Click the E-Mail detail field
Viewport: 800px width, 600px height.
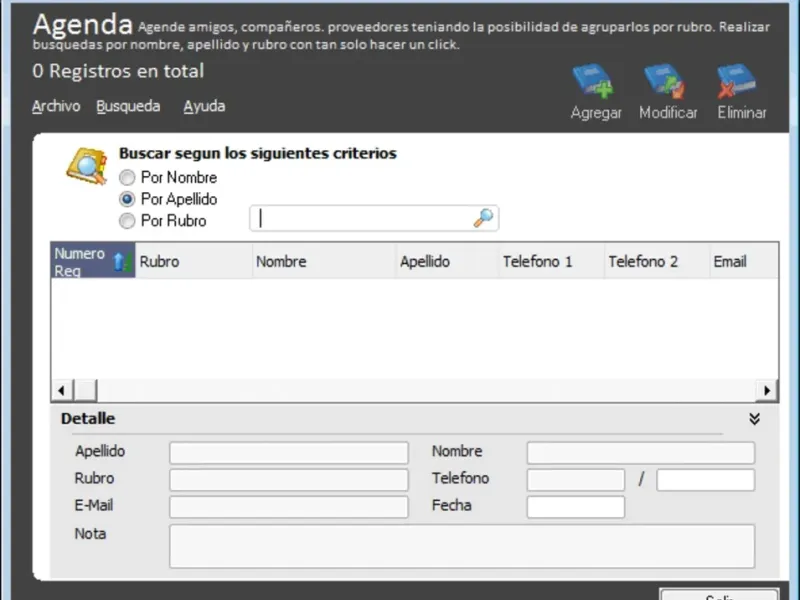(x=289, y=507)
